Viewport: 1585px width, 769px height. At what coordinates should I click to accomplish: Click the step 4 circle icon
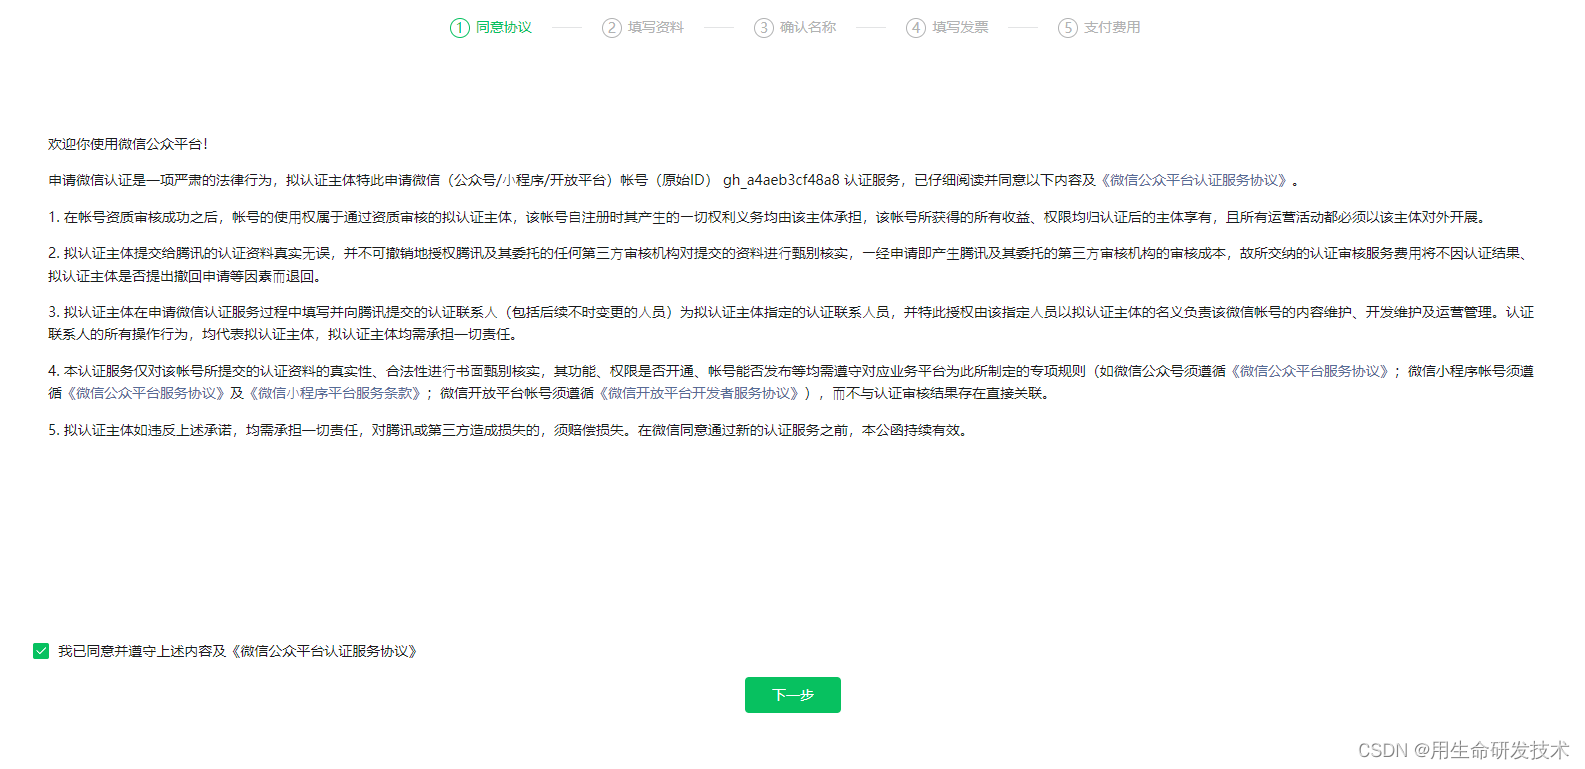tap(916, 28)
